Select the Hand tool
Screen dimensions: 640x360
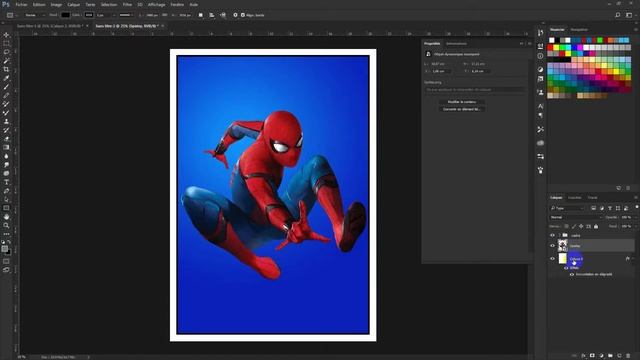[x=7, y=217]
